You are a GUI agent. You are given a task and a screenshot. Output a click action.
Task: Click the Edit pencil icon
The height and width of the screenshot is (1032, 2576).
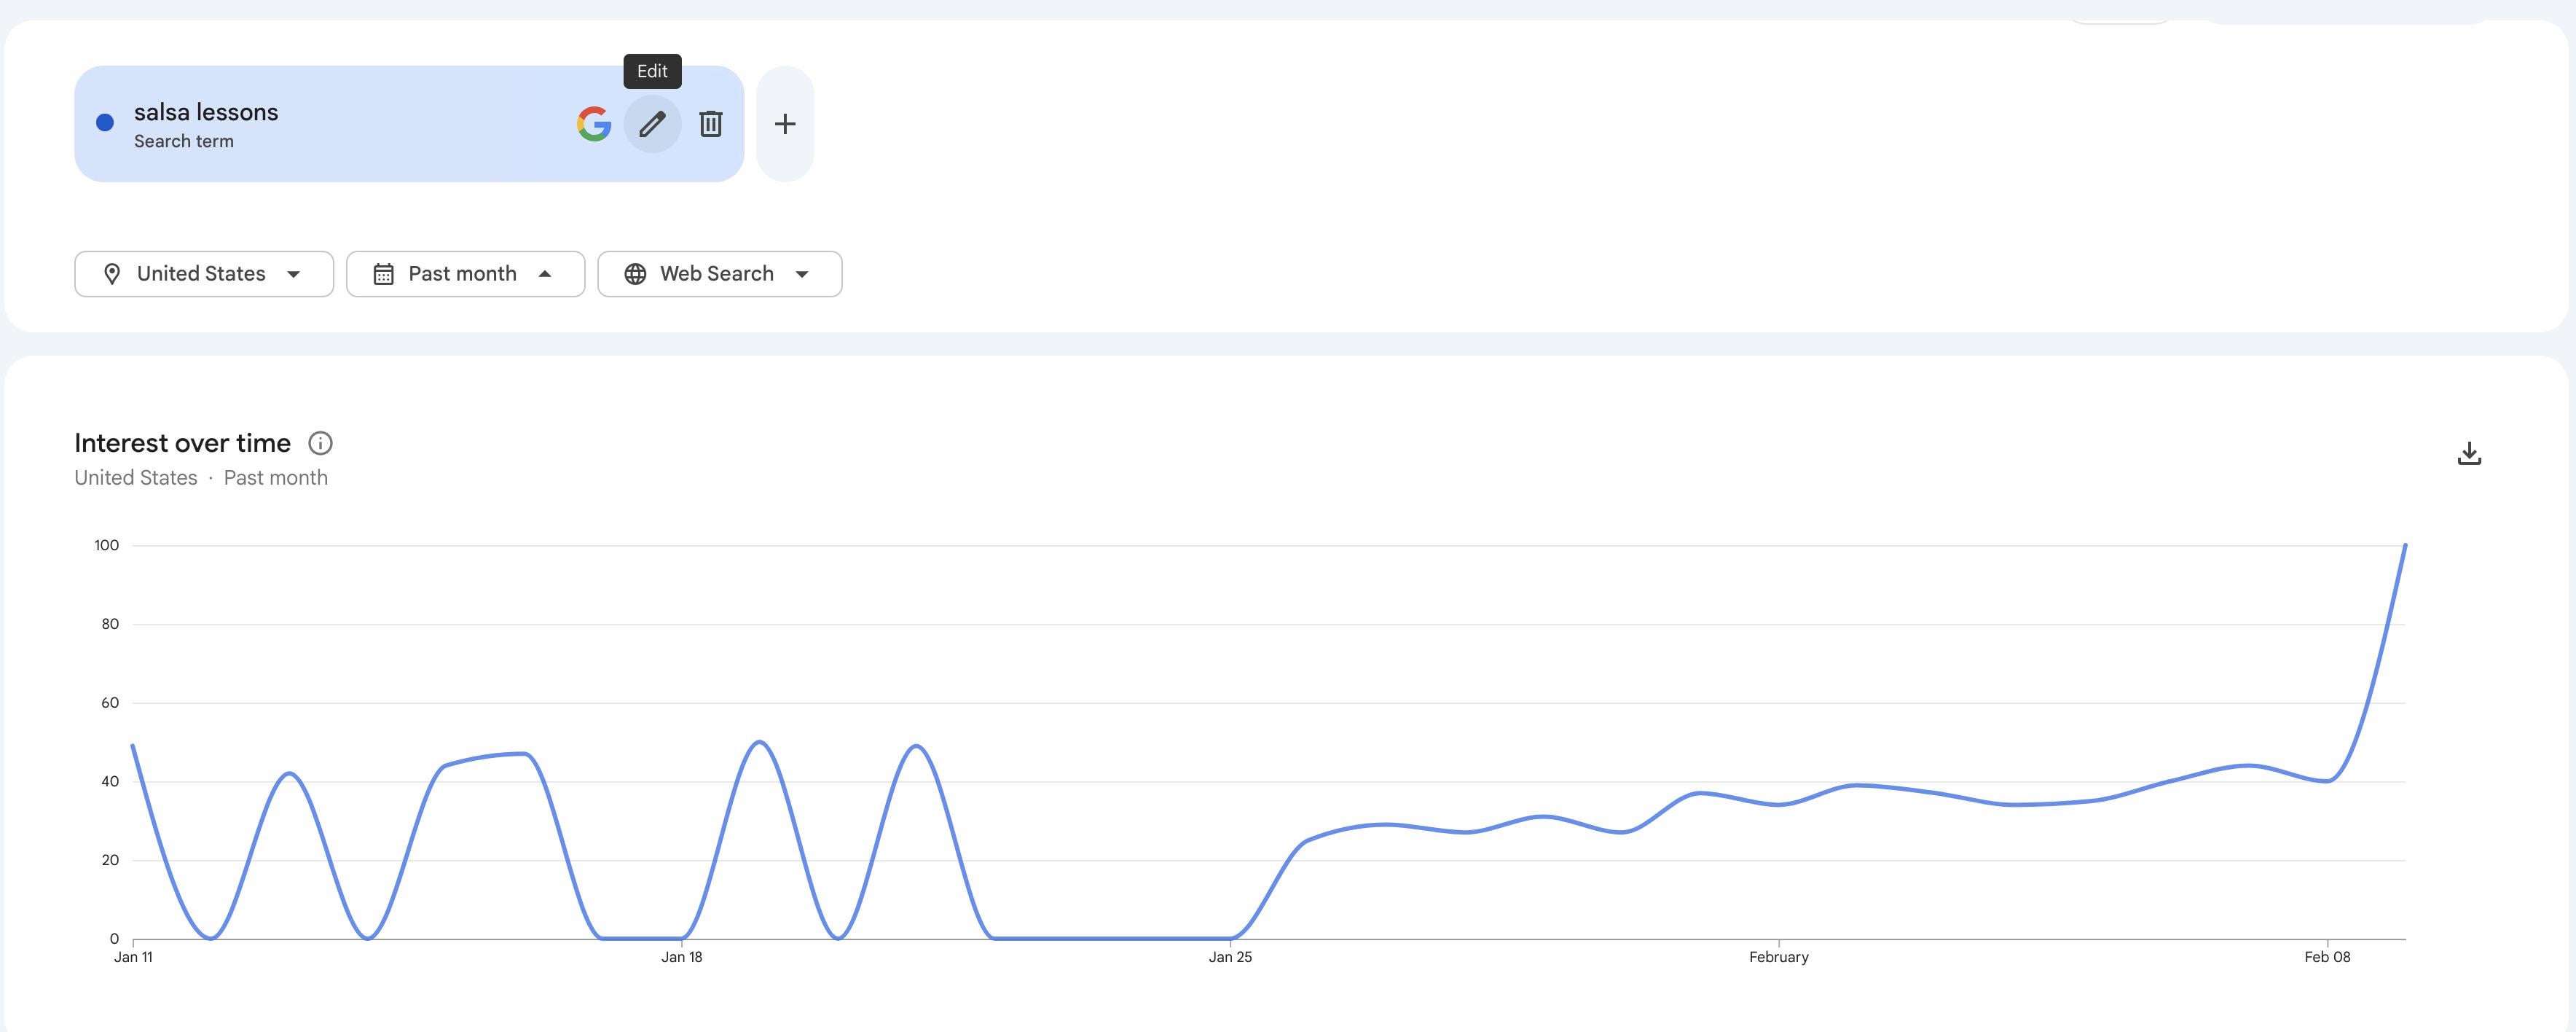pyautogui.click(x=652, y=124)
